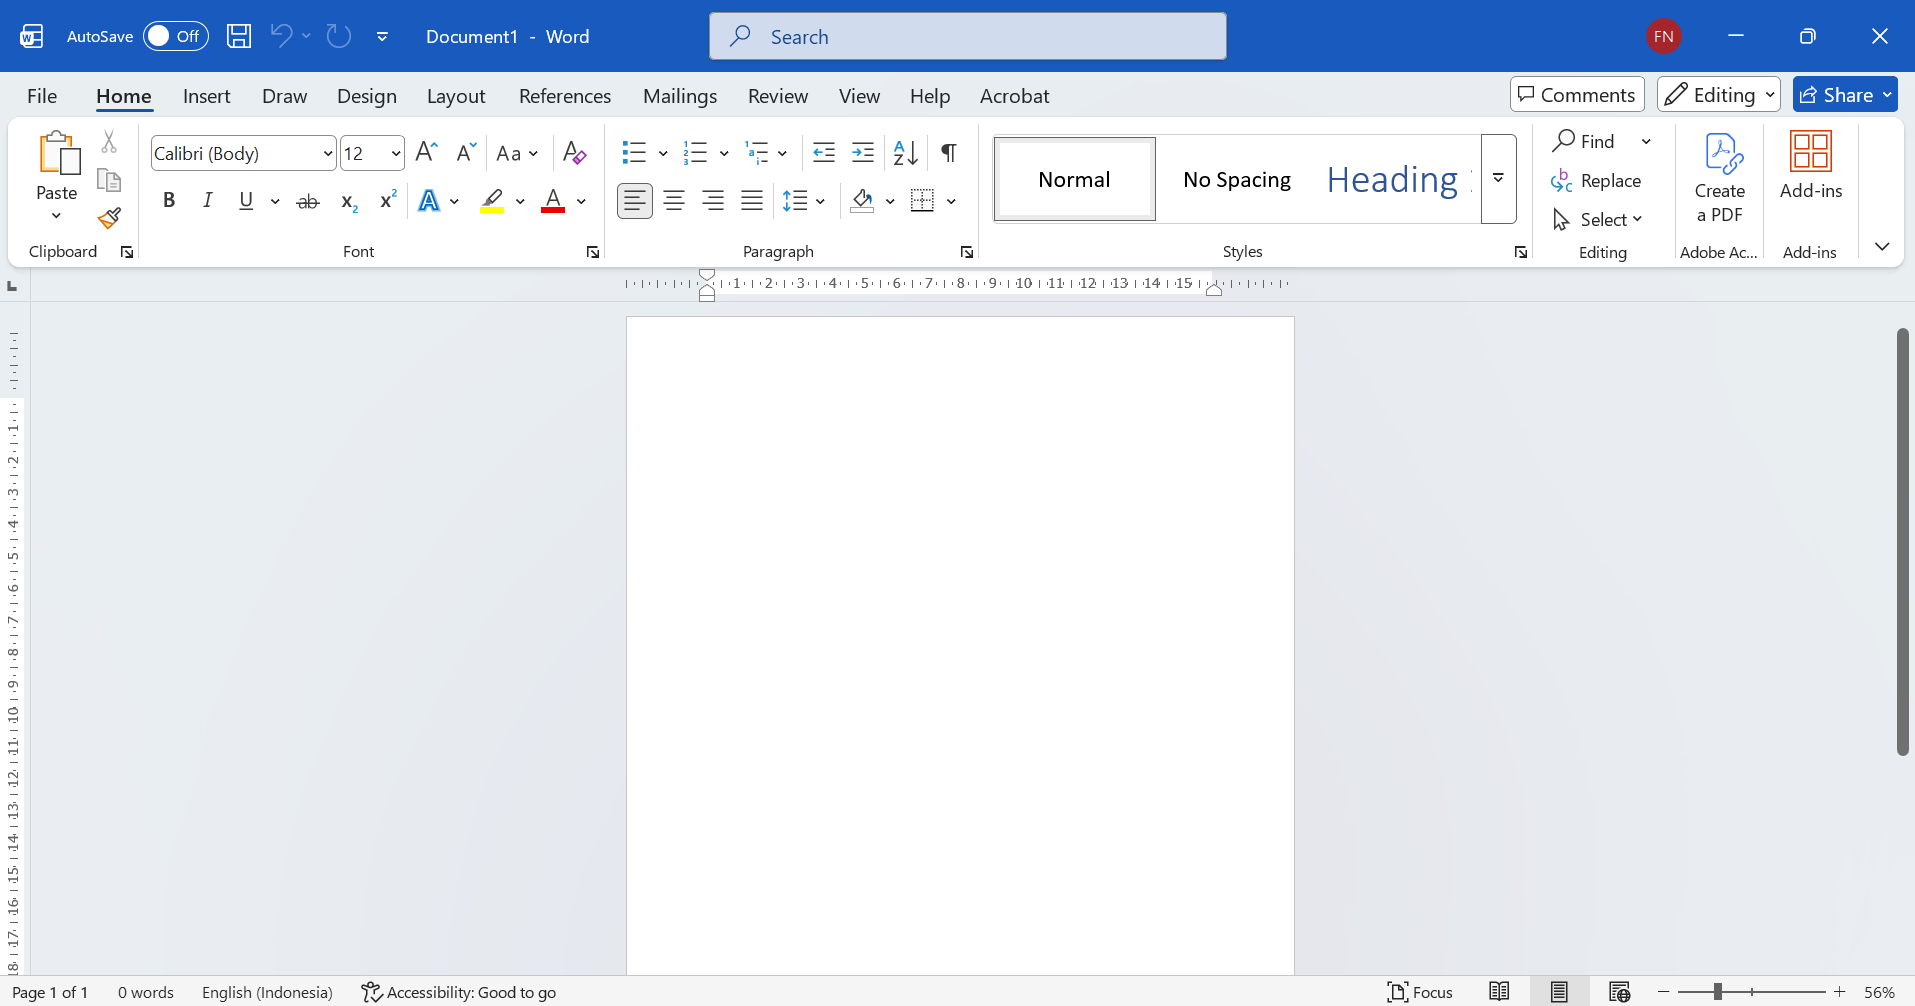Click the Replace button

click(x=1597, y=181)
